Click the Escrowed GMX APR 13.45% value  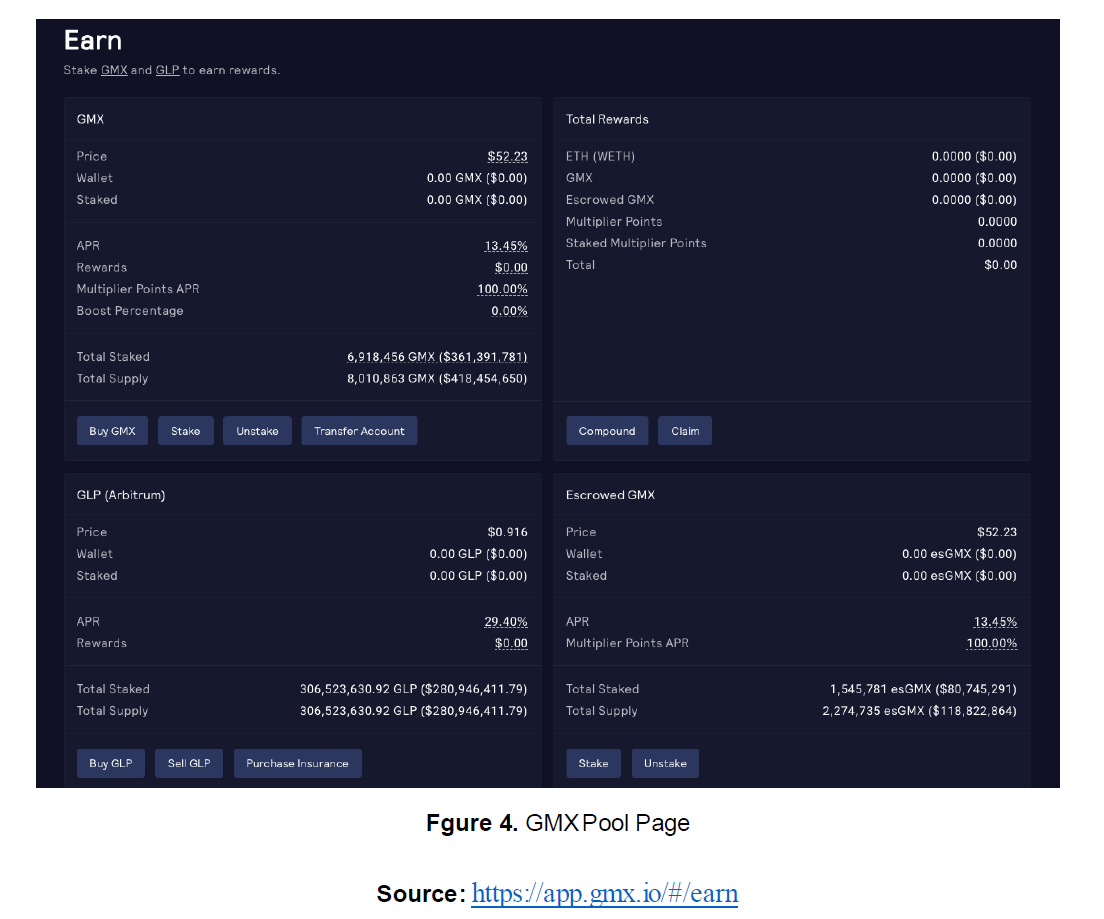pyautogui.click(x=995, y=622)
